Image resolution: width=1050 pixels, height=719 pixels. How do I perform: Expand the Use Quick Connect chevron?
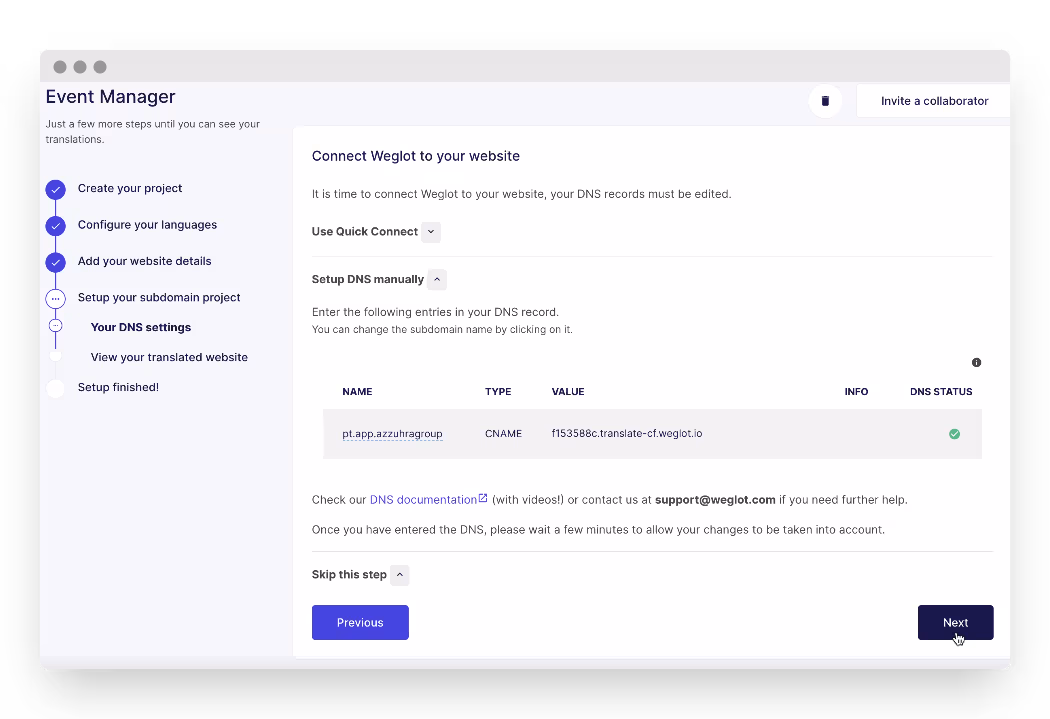point(431,232)
